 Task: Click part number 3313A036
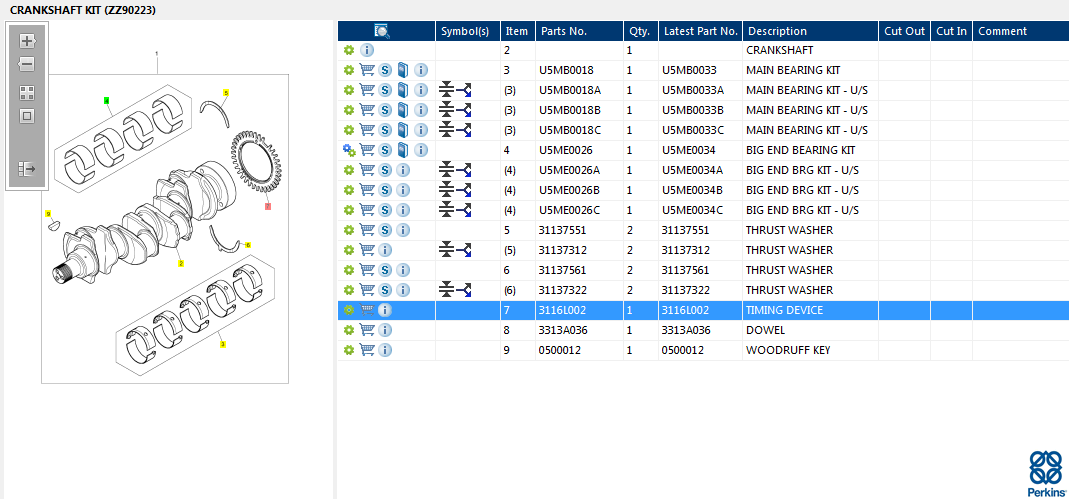tap(563, 330)
